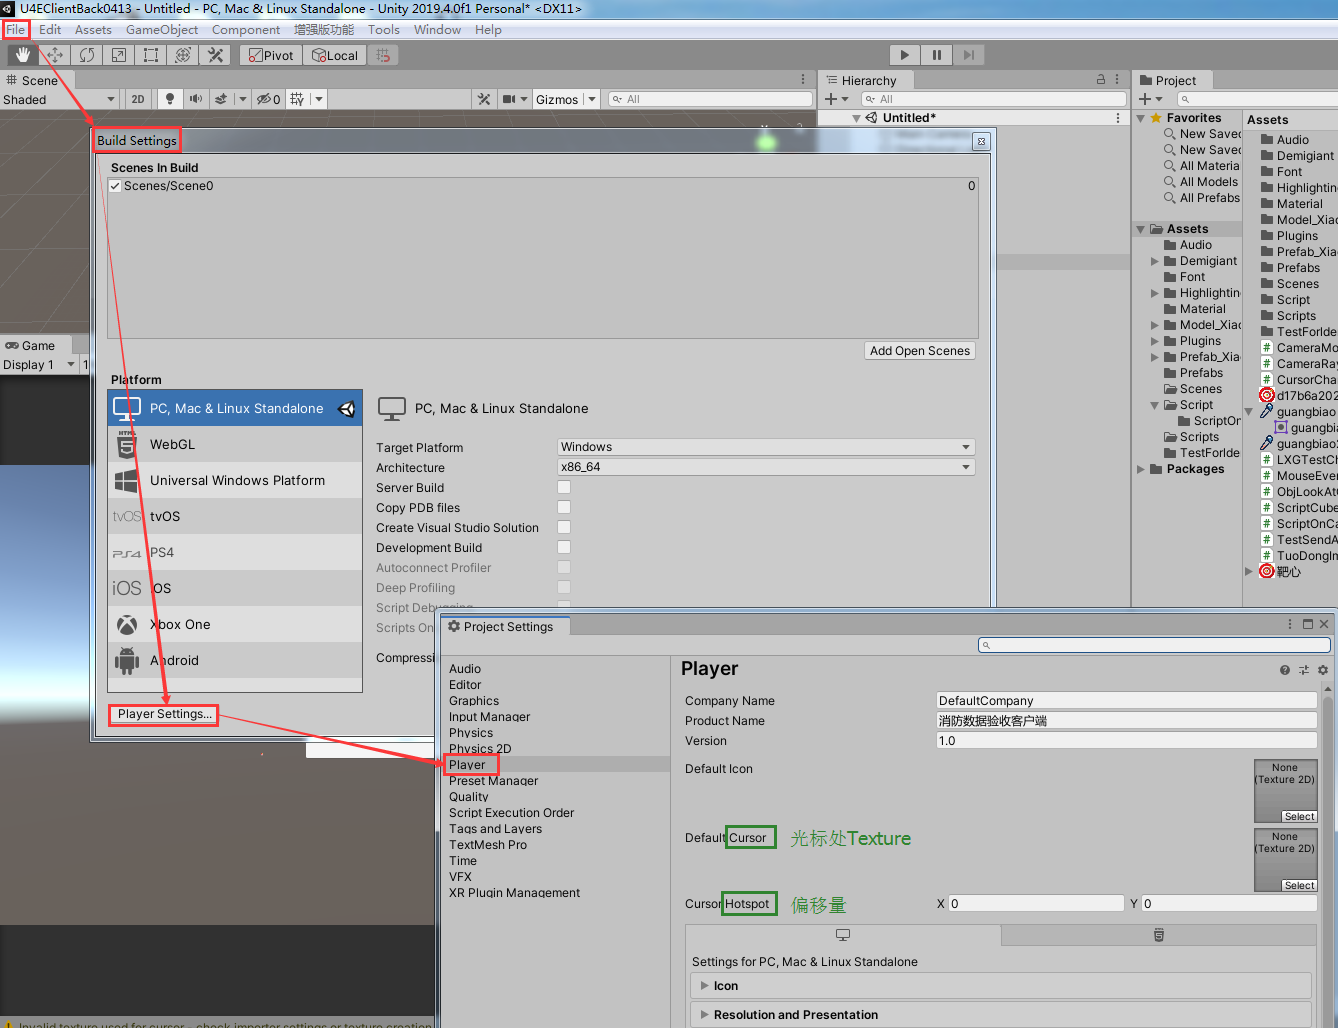Click Hierarchy add plus button

pyautogui.click(x=831, y=99)
